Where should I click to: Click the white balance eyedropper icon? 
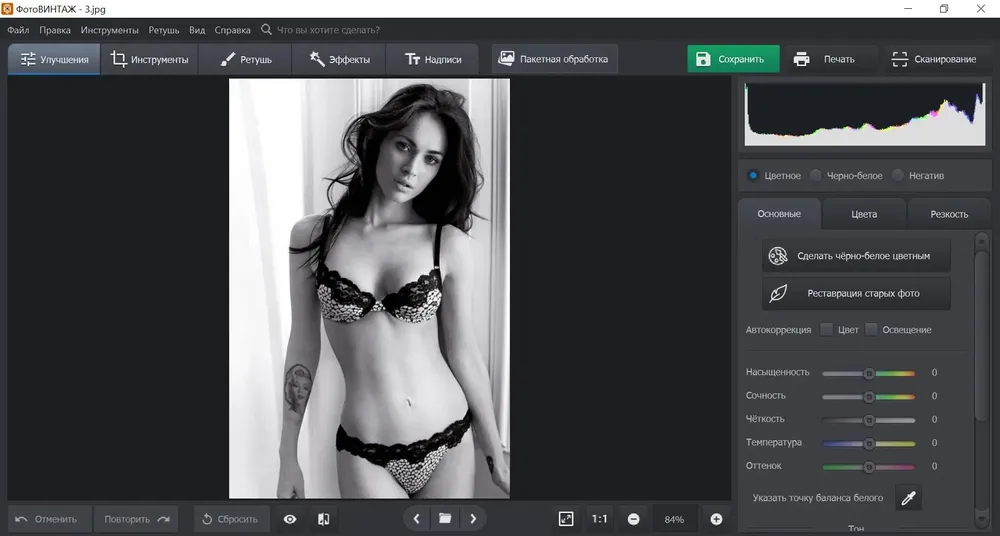pyautogui.click(x=908, y=498)
